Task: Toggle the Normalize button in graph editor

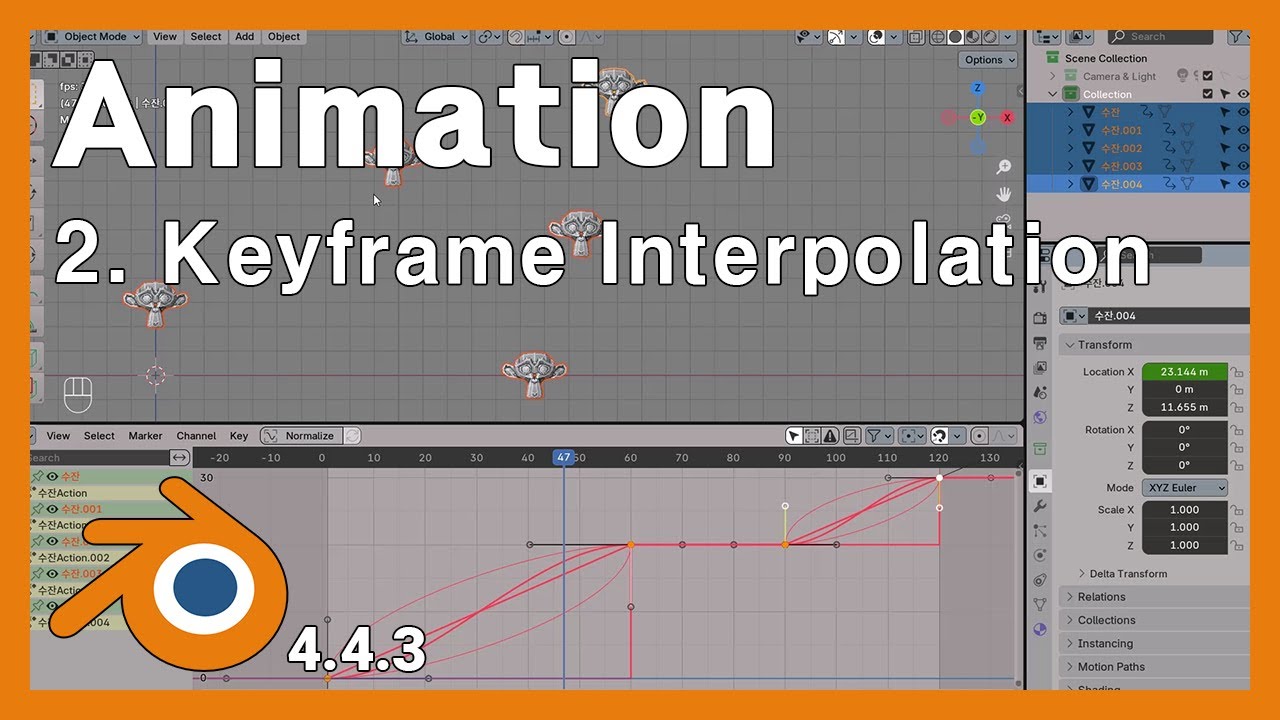Action: (301, 436)
